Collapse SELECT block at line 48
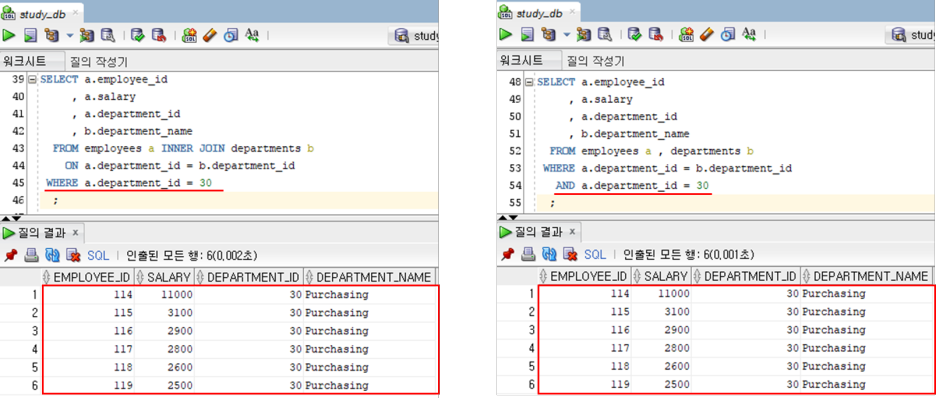This screenshot has width=936, height=398. coord(529,82)
